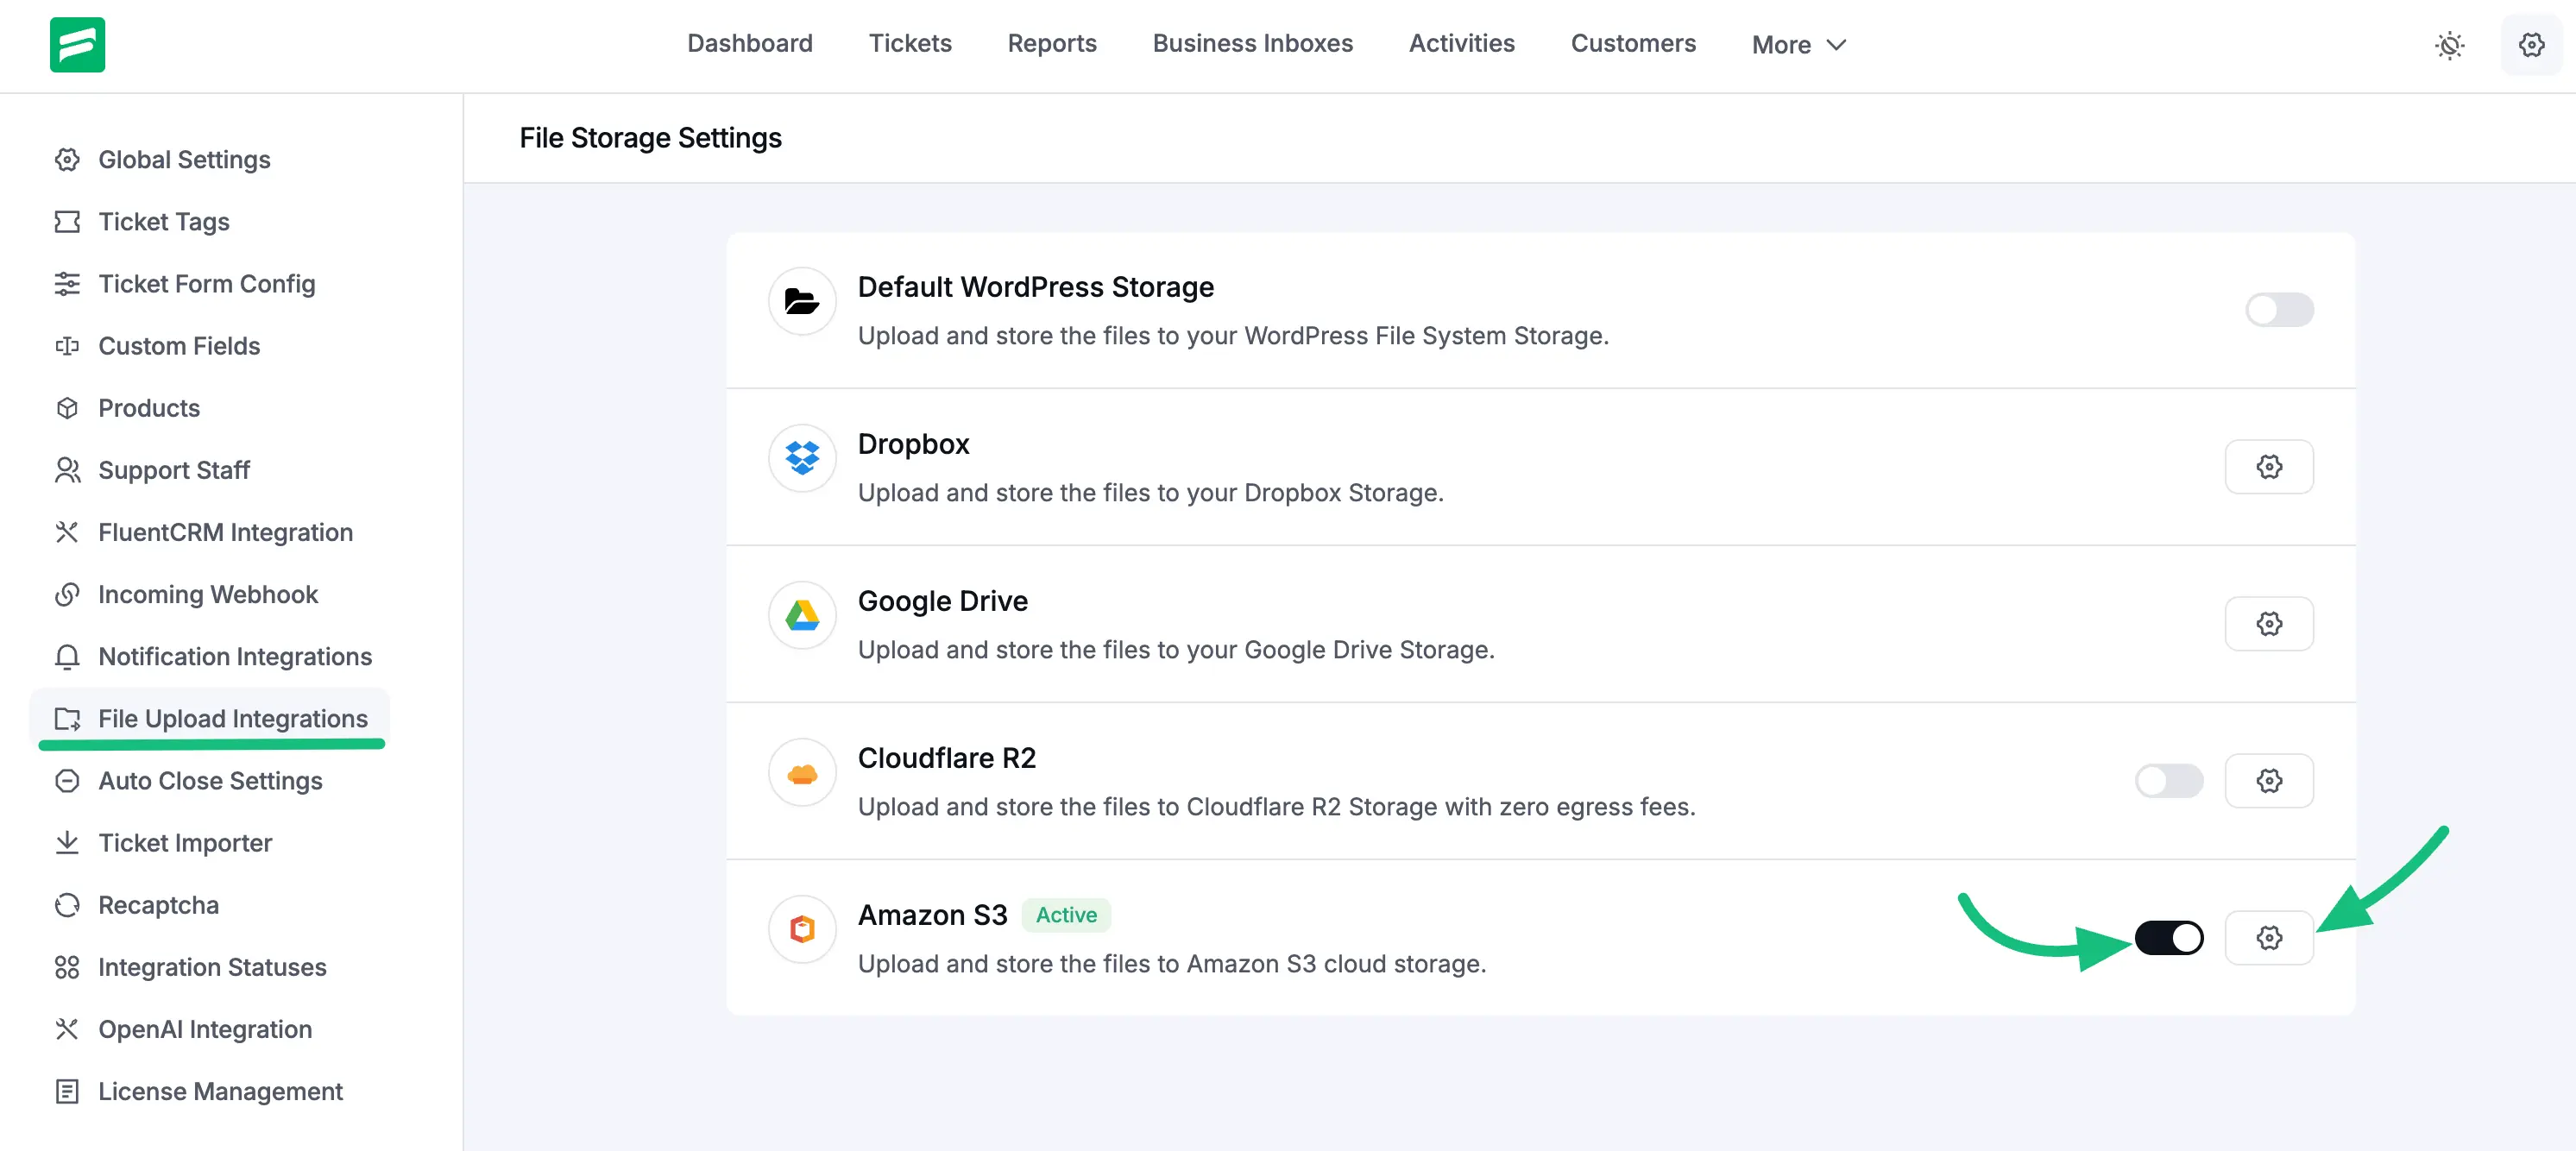The image size is (2576, 1151).
Task: Go to License Management page
Action: pos(220,1091)
